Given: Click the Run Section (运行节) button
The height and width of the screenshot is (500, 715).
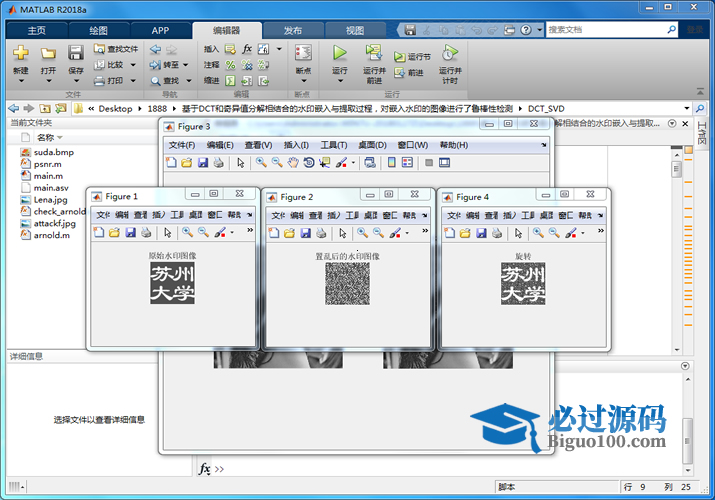Looking at the screenshot, I should click(x=412, y=57).
